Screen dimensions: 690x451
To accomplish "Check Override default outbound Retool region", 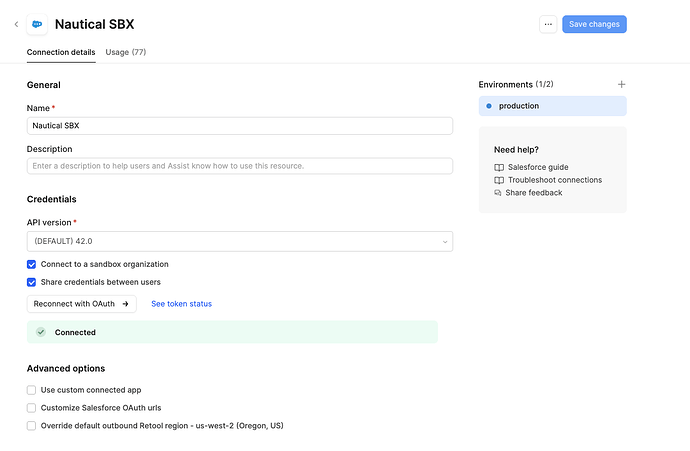I will coord(32,426).
